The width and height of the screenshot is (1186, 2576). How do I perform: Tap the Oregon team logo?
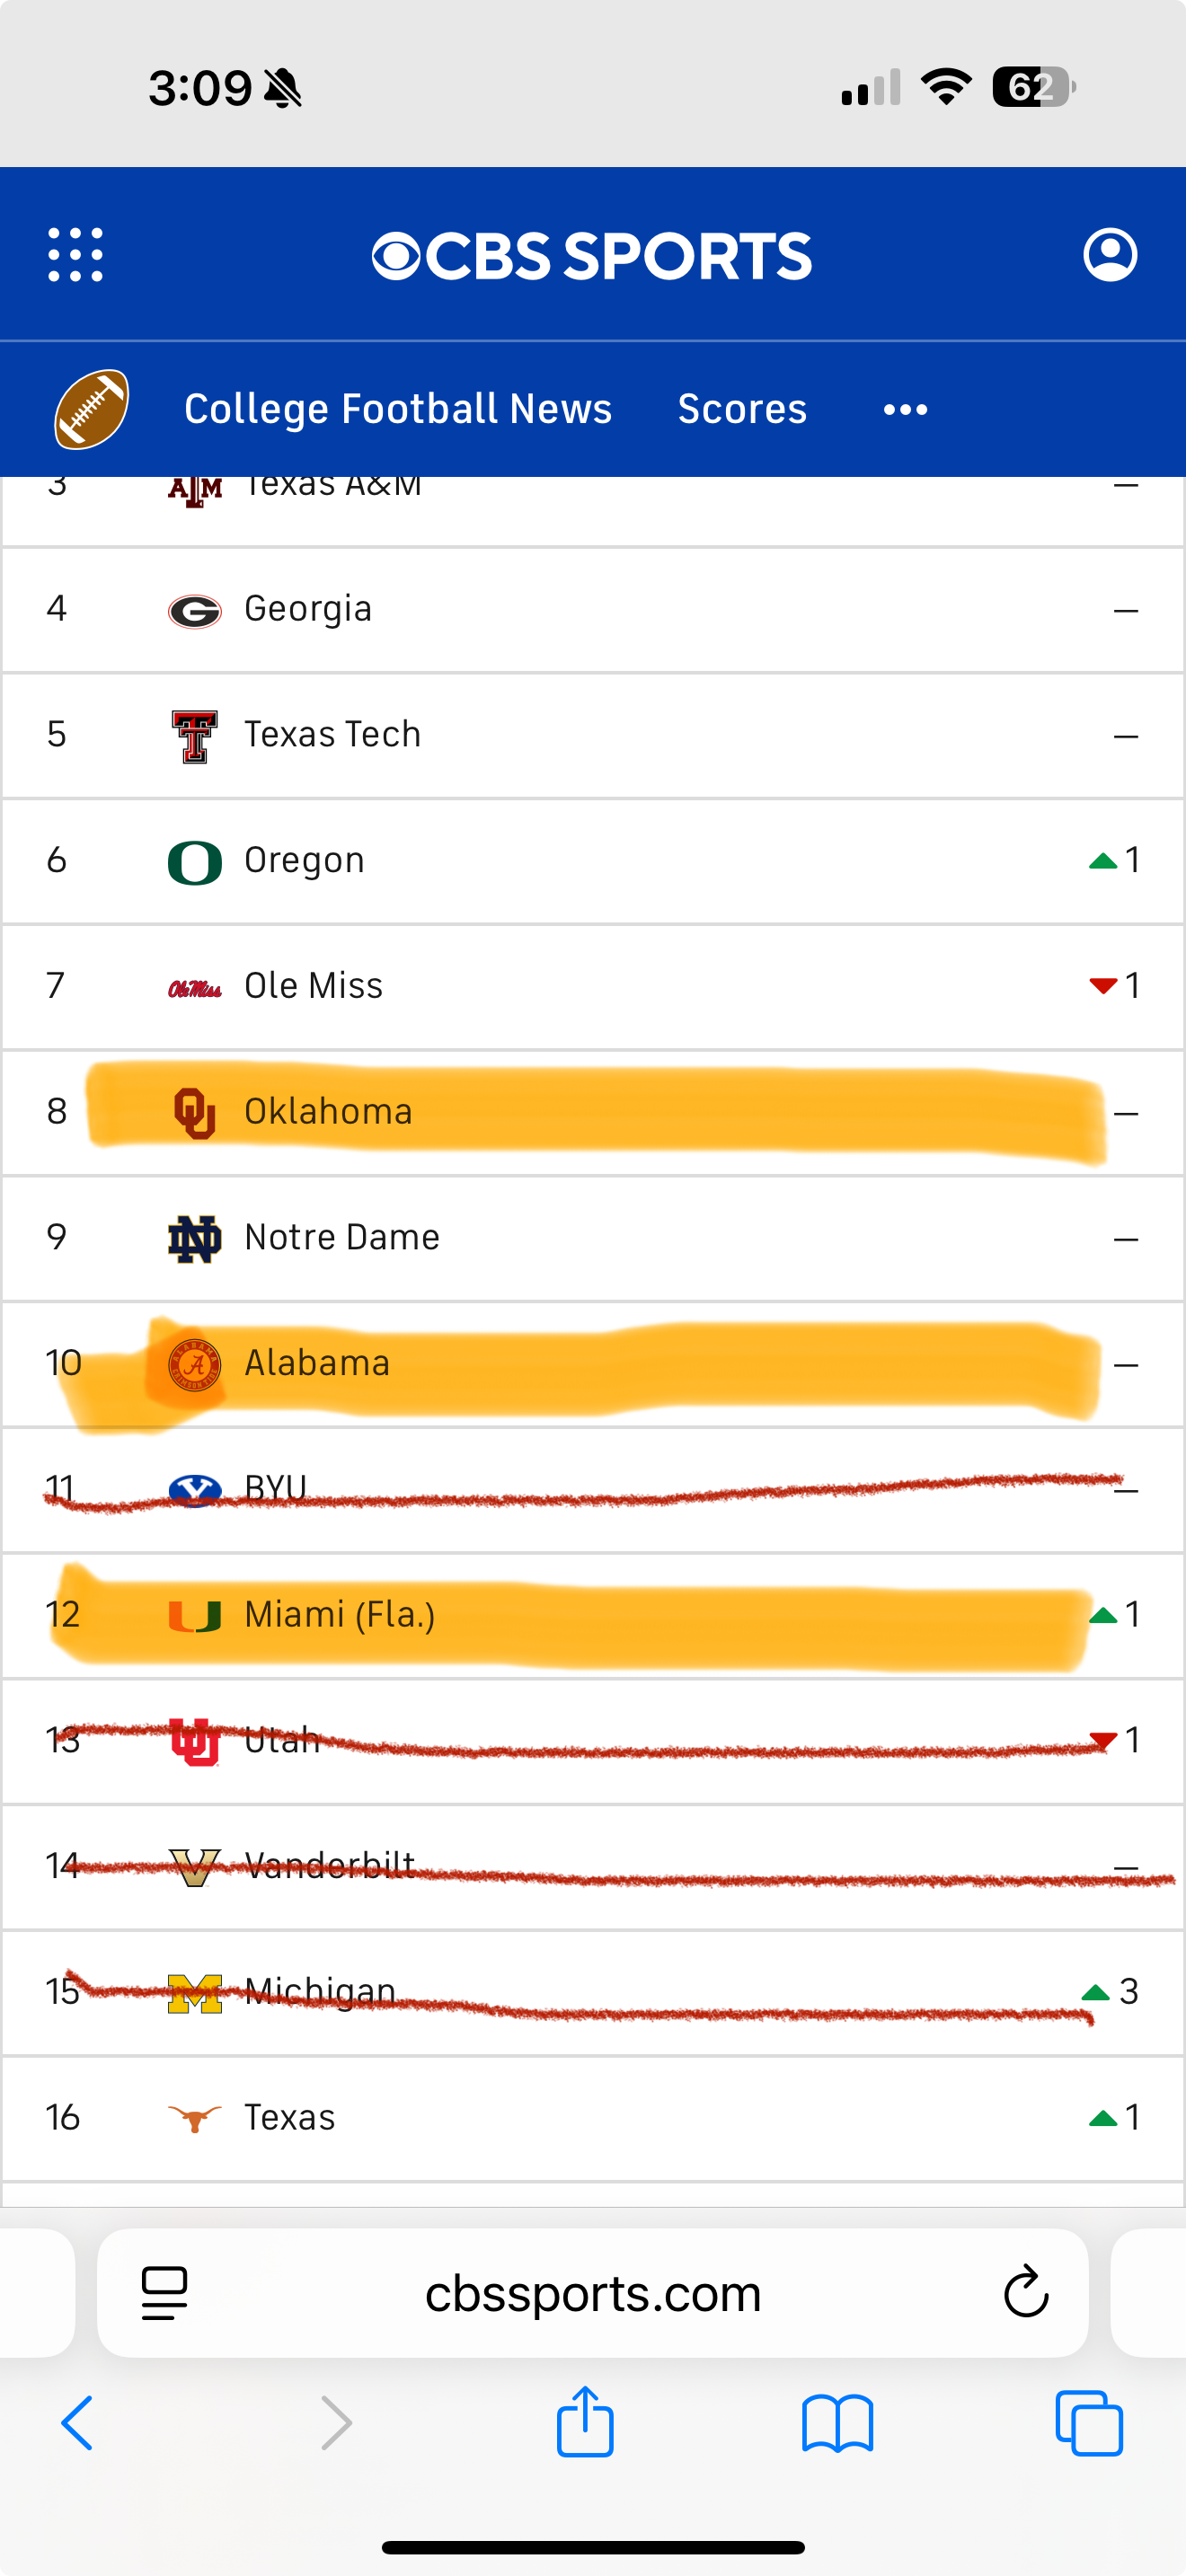(195, 861)
